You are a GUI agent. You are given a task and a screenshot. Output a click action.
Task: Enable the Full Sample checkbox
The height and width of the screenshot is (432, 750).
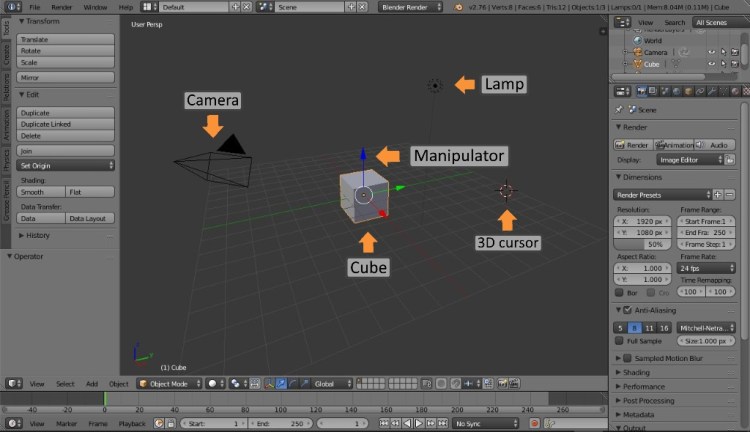(619, 341)
